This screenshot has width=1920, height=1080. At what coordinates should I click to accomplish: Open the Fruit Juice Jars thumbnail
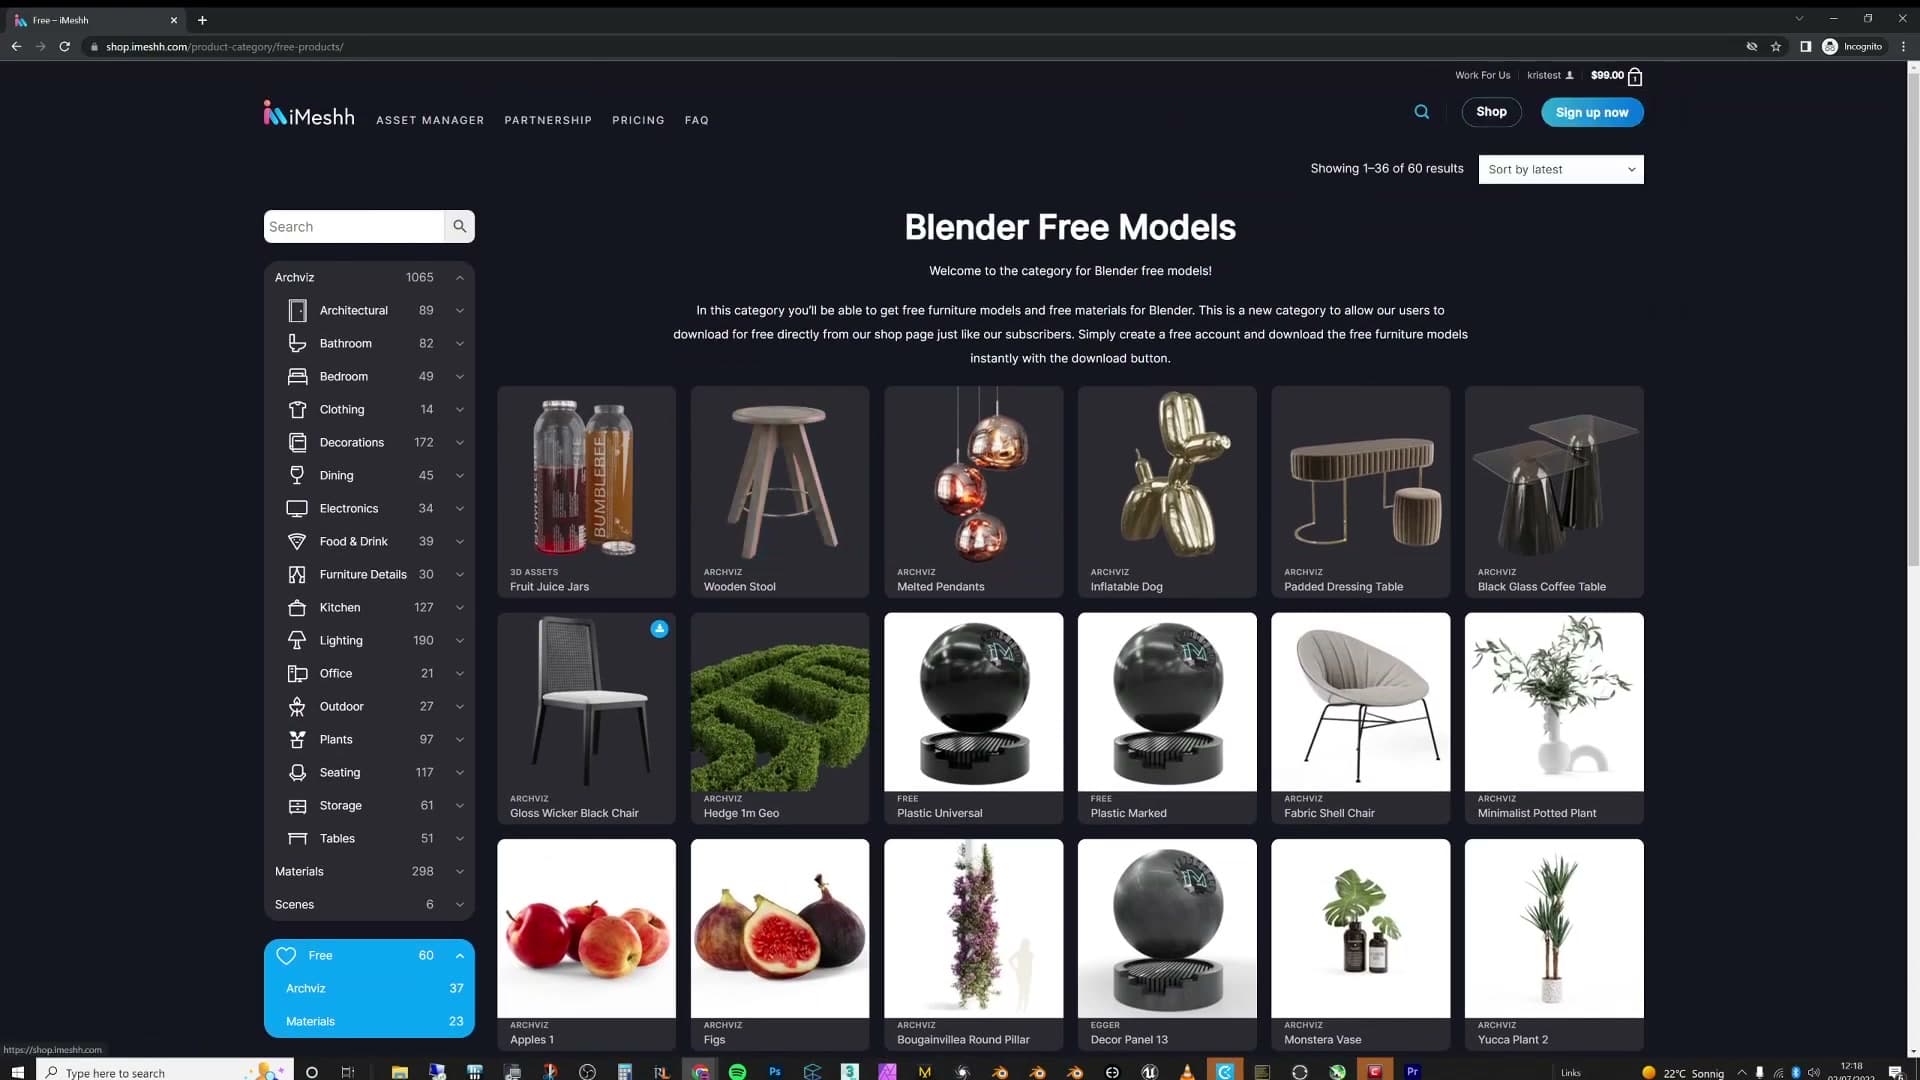point(586,475)
